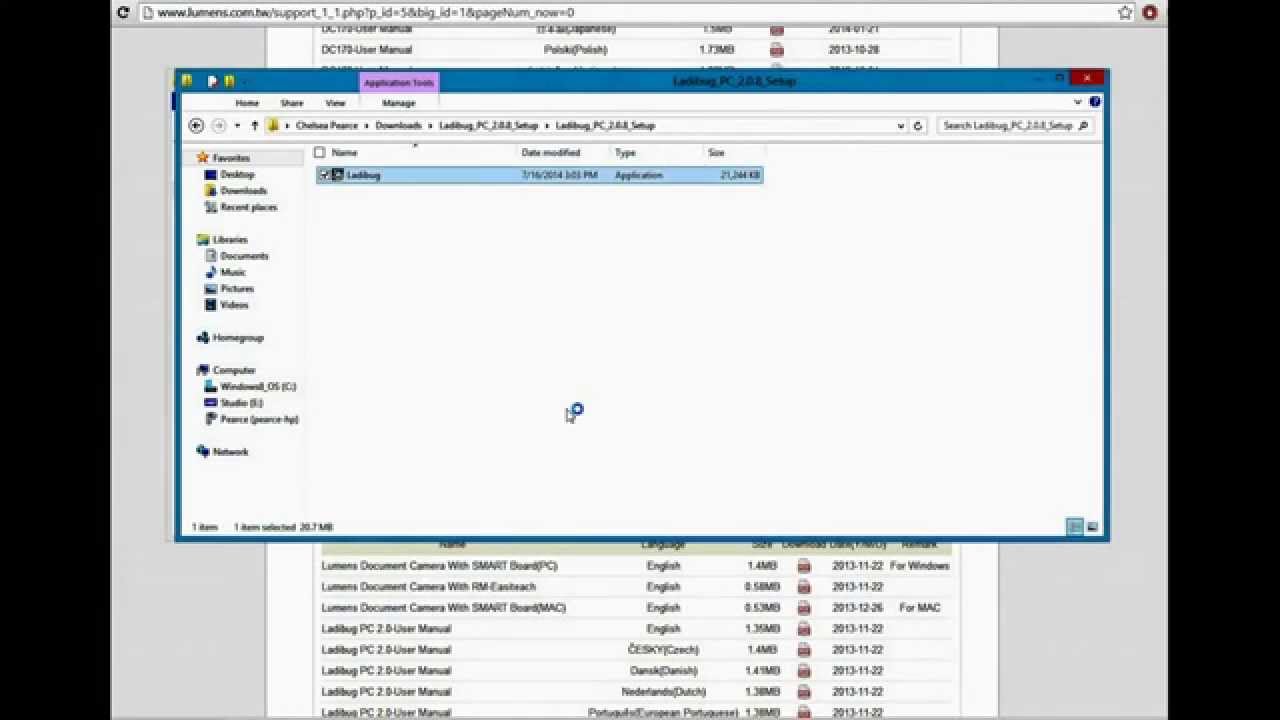1280x720 pixels.
Task: Download Danish Ladibug manual PDF icon
Action: click(804, 671)
